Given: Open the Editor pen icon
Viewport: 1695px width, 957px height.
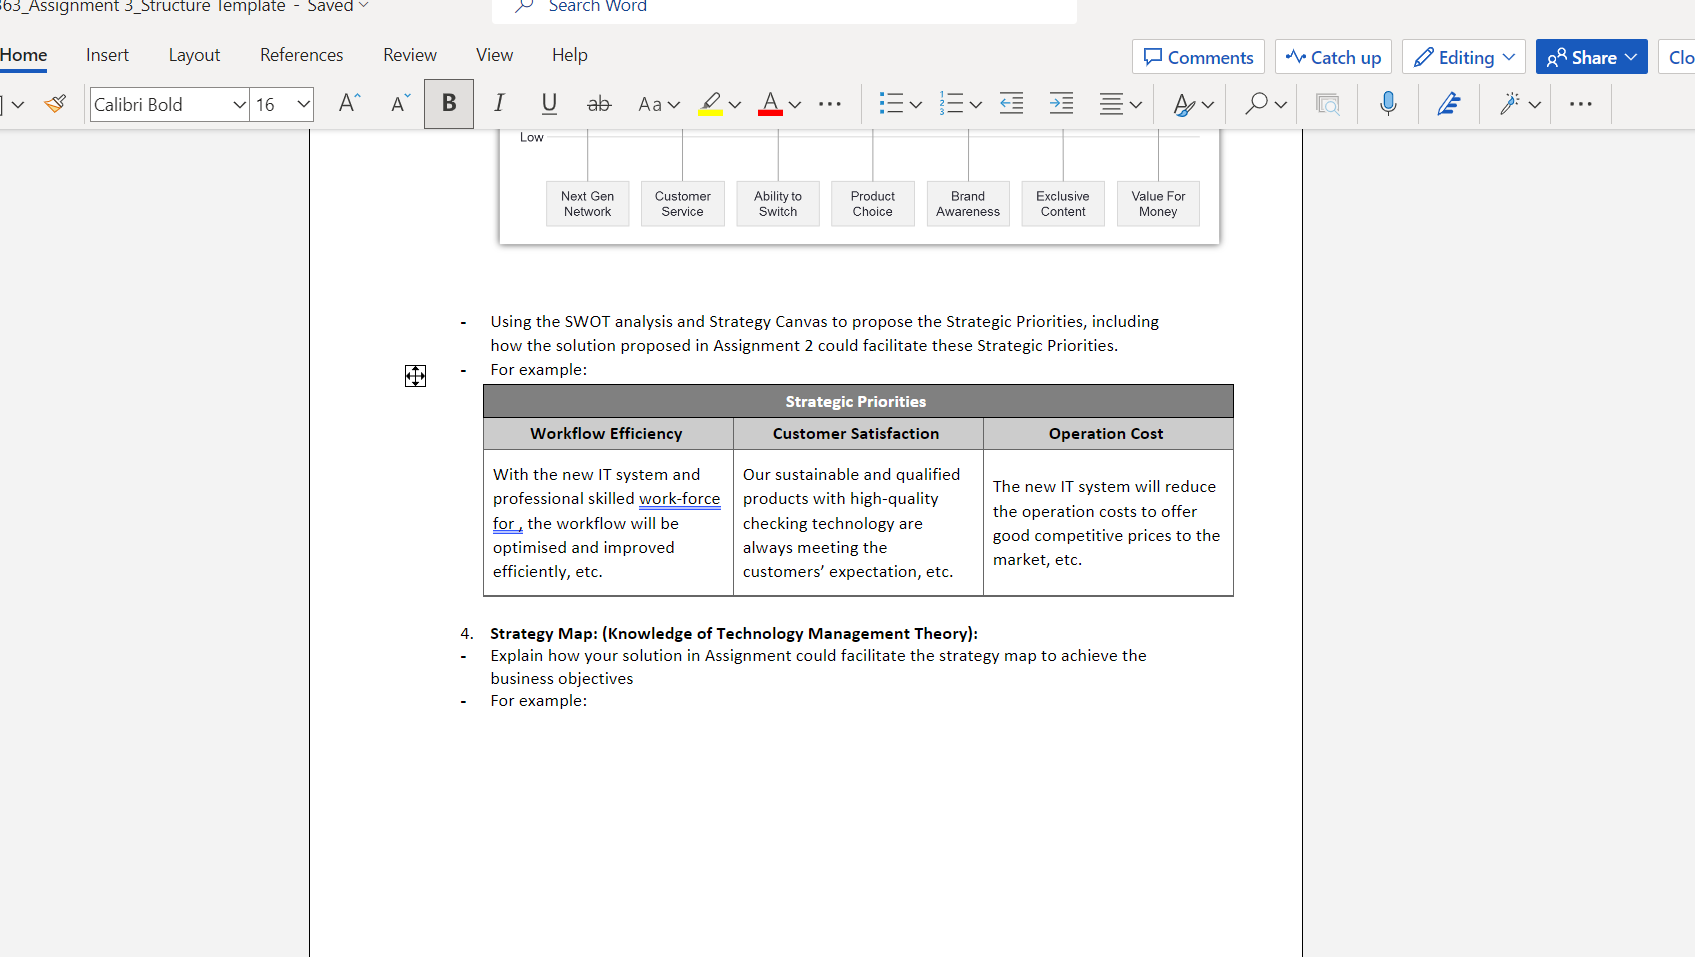Looking at the screenshot, I should [1449, 103].
